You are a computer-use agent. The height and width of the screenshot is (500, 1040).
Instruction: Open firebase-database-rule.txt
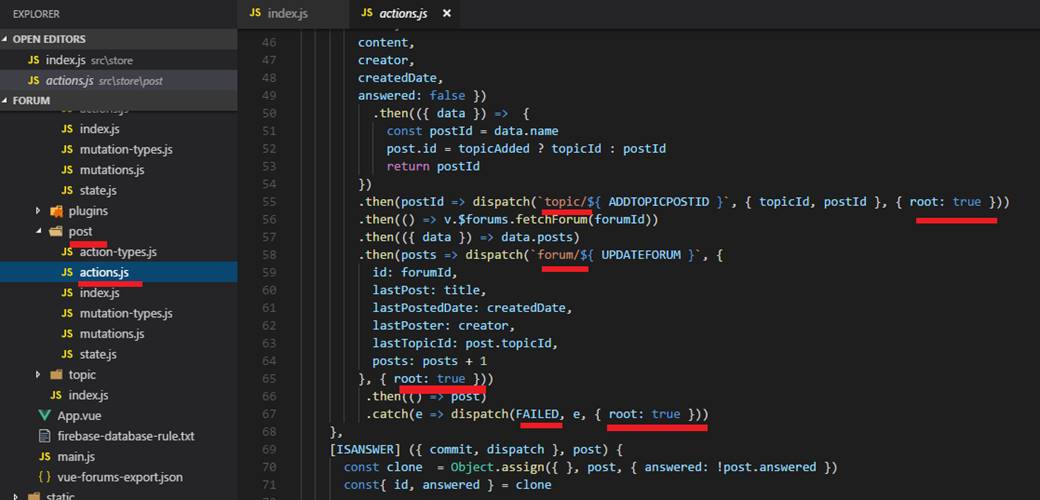tap(126, 436)
